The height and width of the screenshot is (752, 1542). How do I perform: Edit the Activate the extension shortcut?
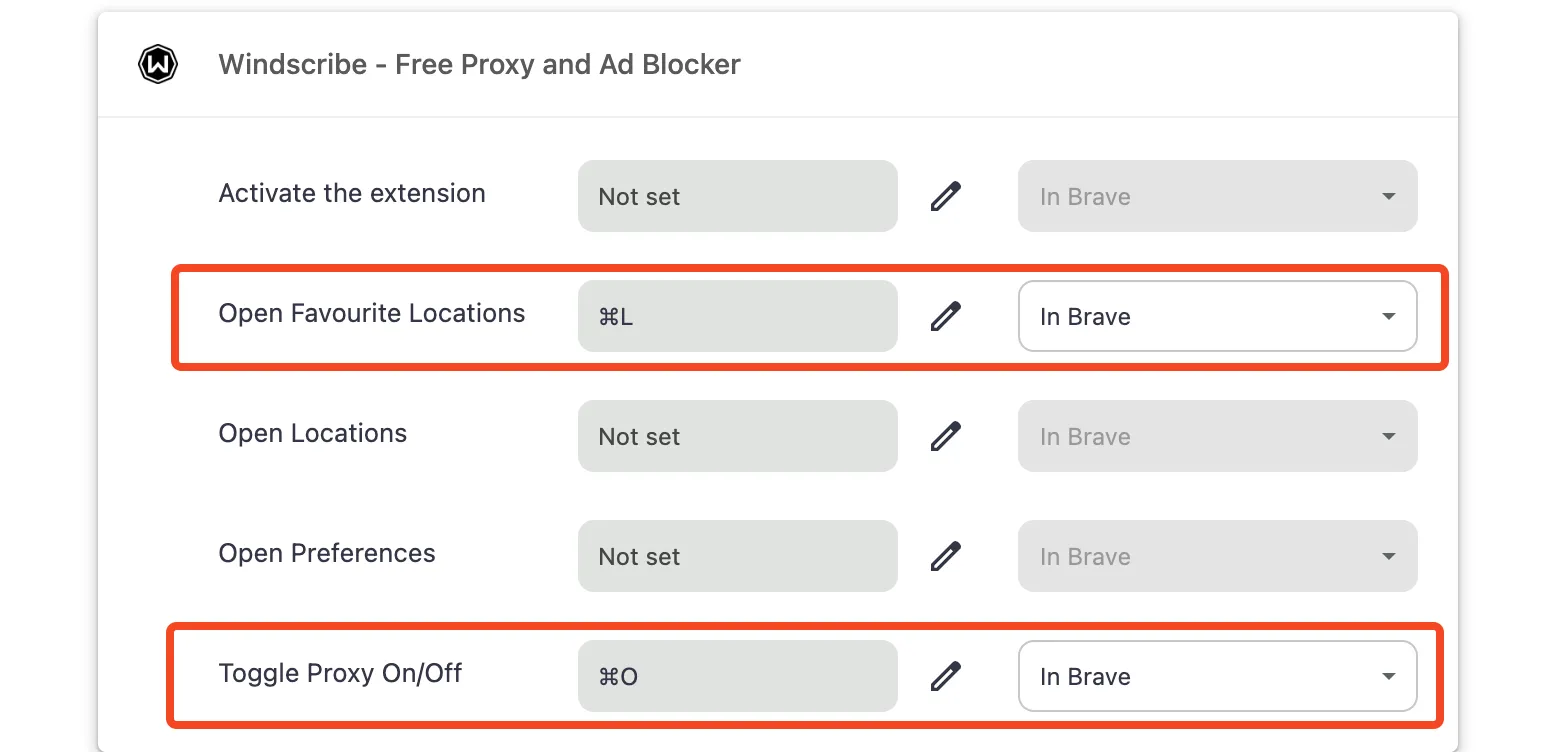(945, 196)
